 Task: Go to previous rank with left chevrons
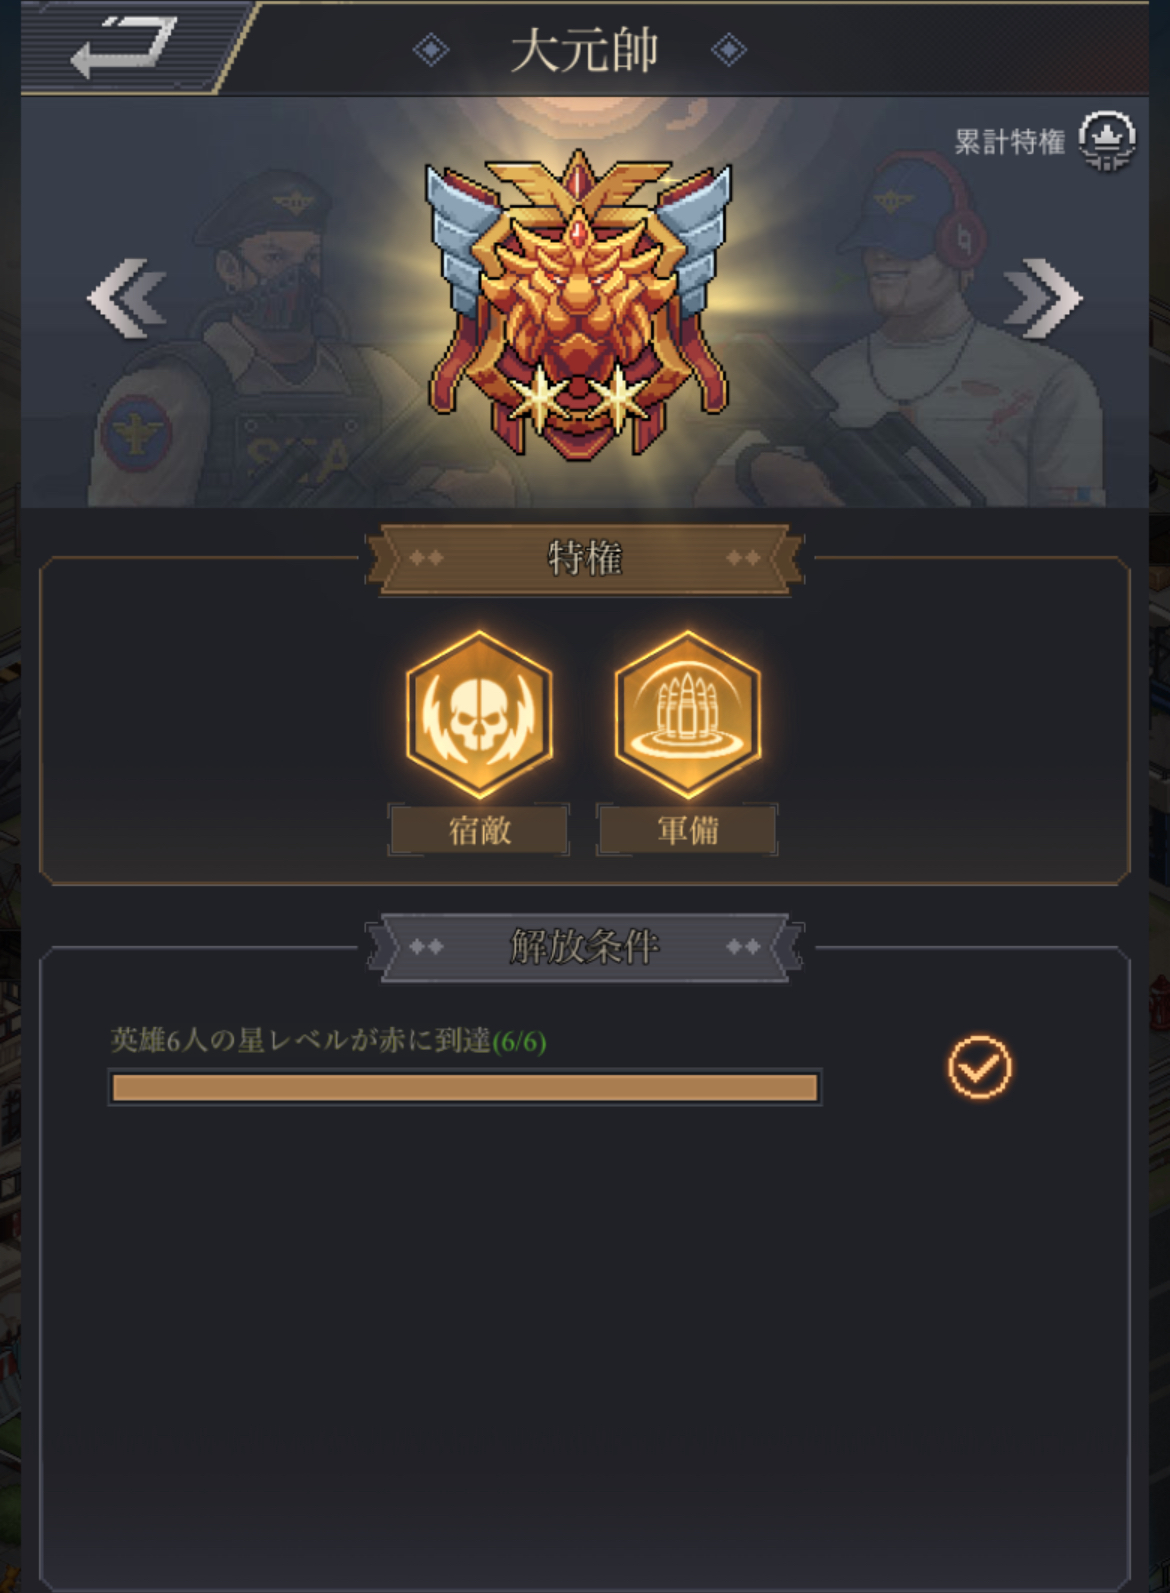click(x=127, y=298)
